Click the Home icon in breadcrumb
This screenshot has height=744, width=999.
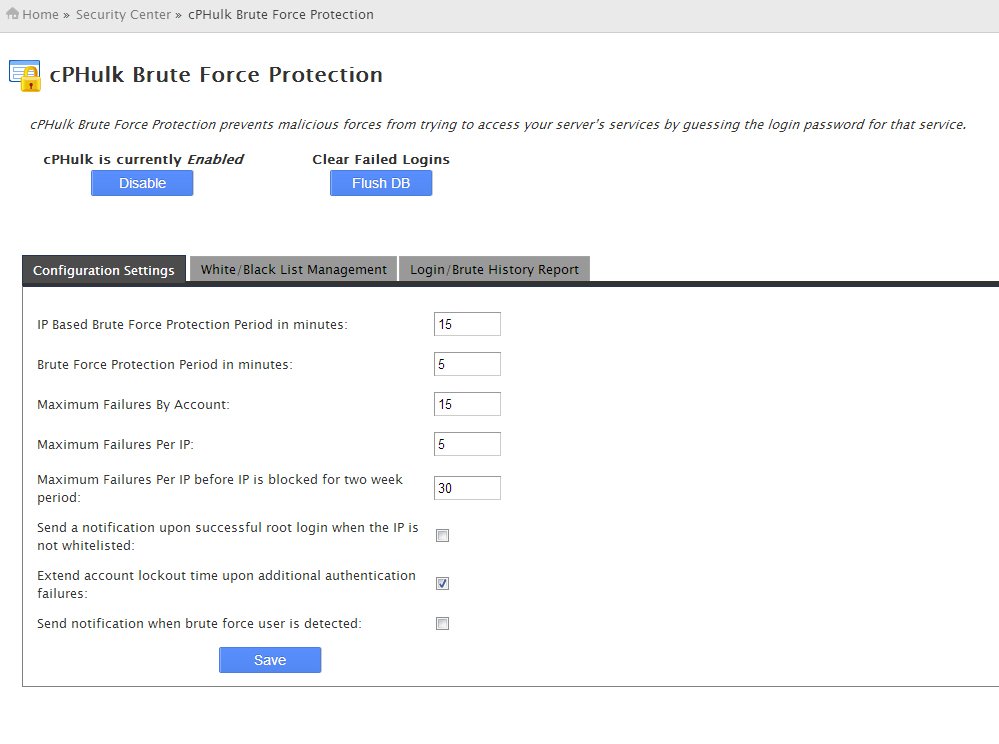12,13
